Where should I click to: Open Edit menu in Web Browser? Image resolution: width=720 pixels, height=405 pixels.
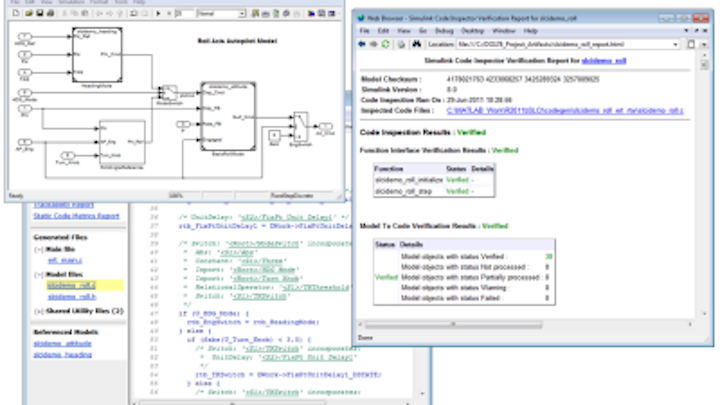click(x=383, y=31)
